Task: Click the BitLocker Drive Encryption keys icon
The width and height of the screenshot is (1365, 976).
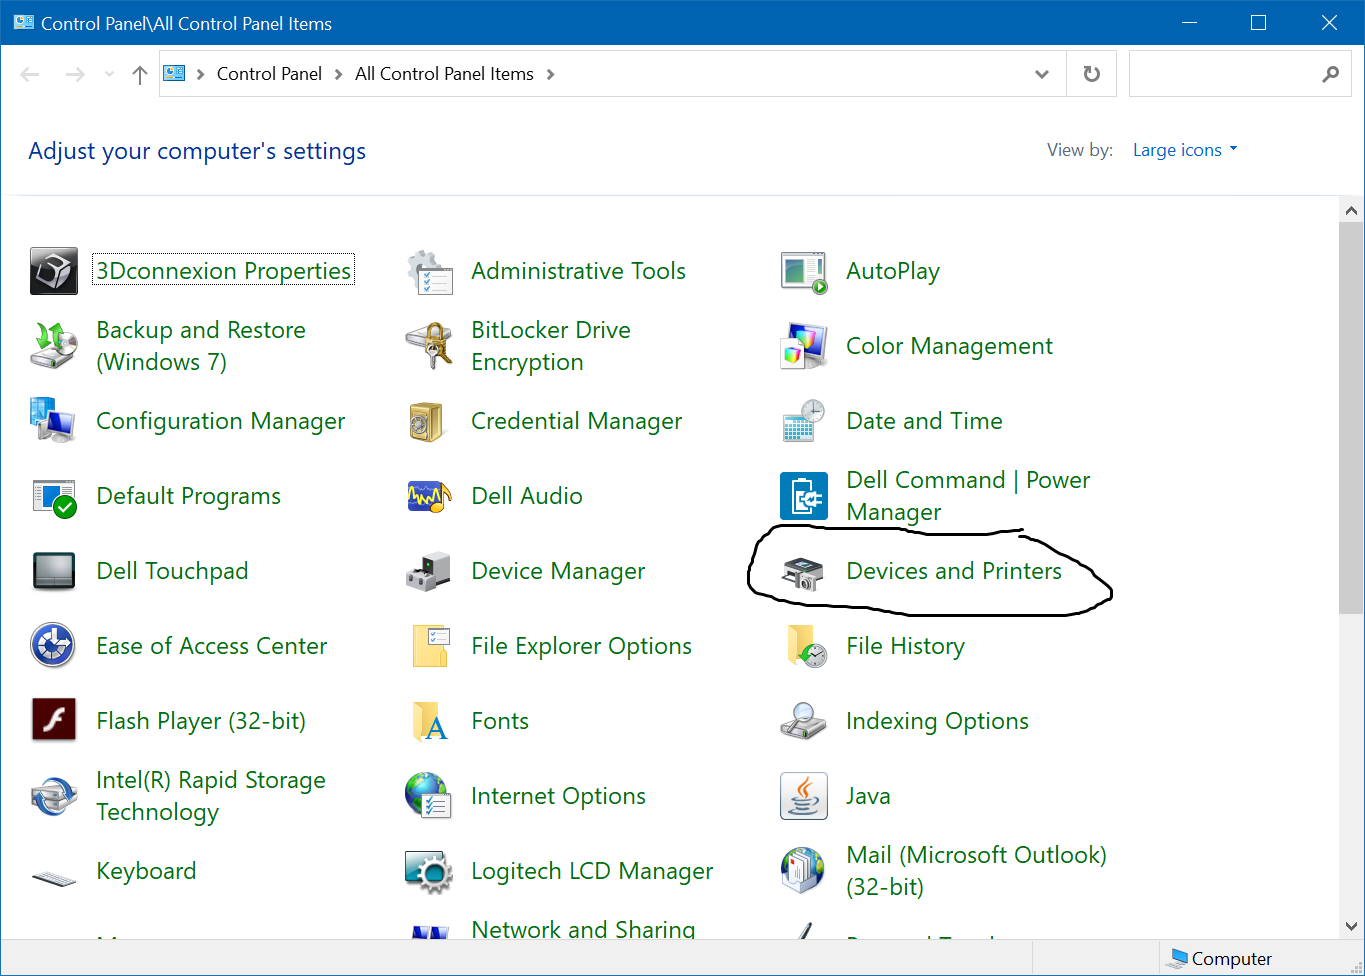Action: coord(429,346)
